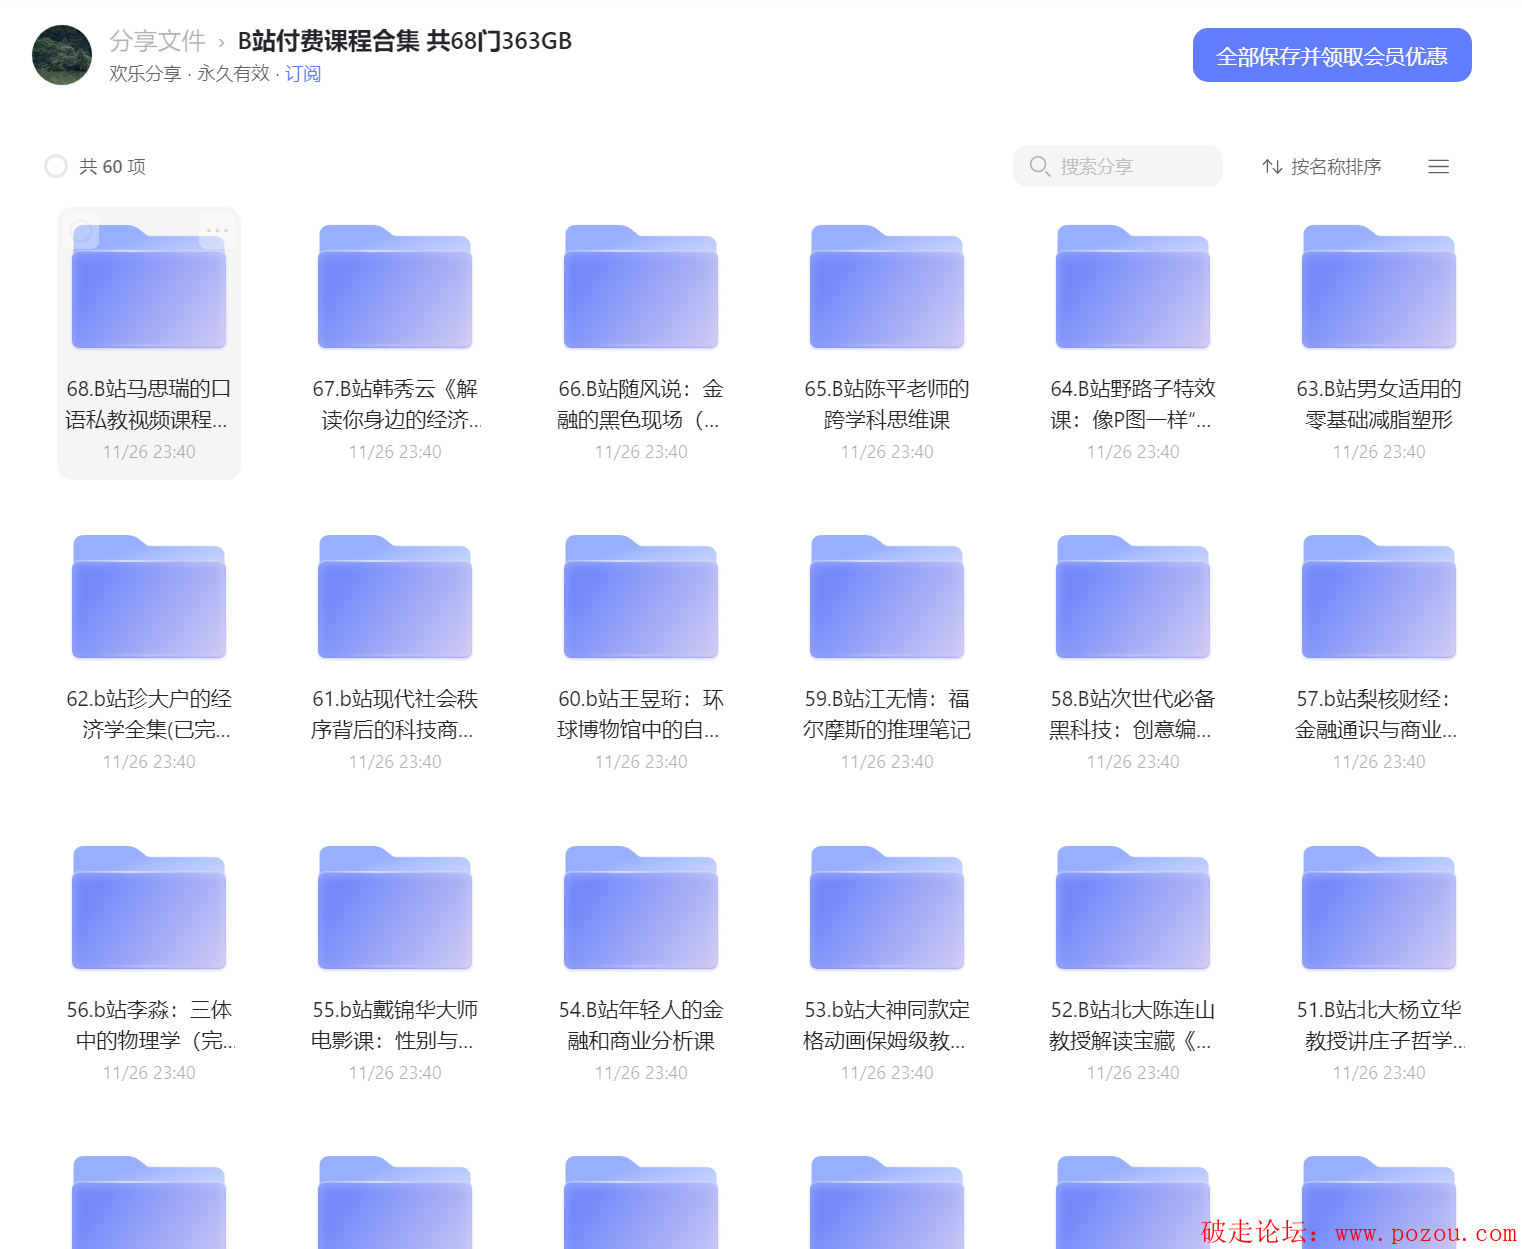Screen dimensions: 1522x1249
Task: Open the folder icon for 65.B站陈平老师的跨学科思维课
Action: click(x=887, y=287)
